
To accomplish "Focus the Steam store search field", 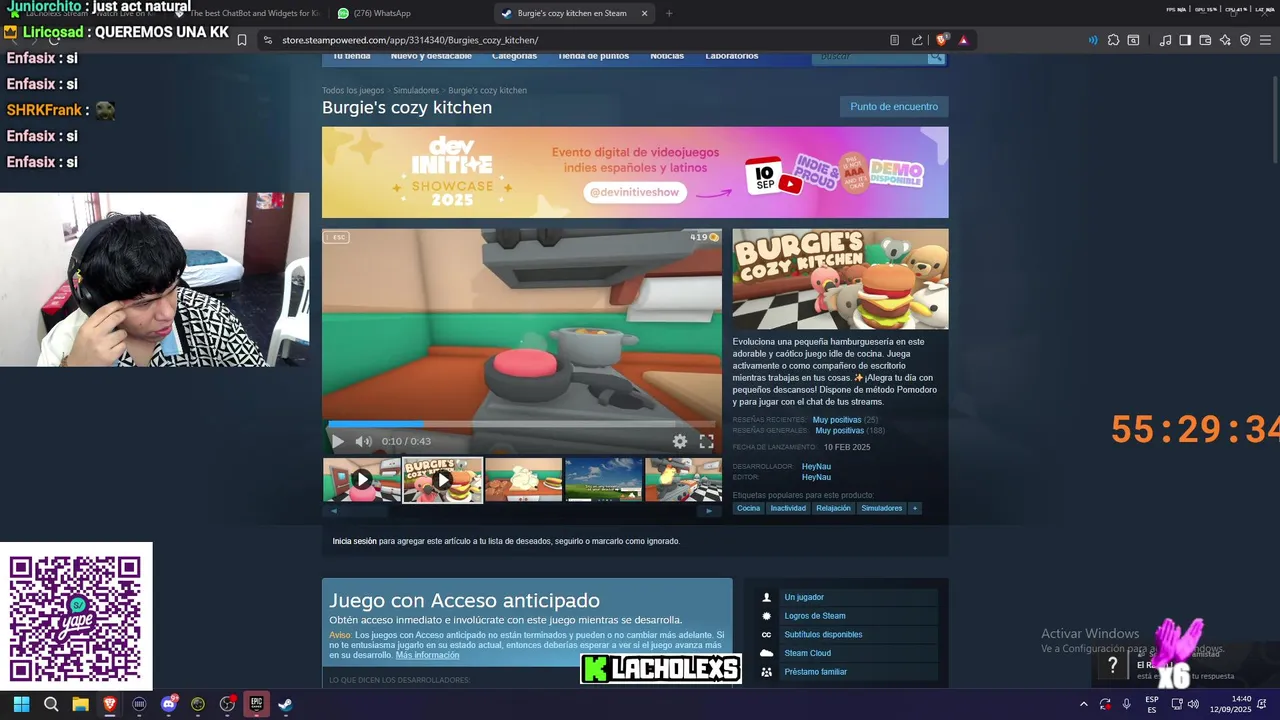I will point(869,57).
